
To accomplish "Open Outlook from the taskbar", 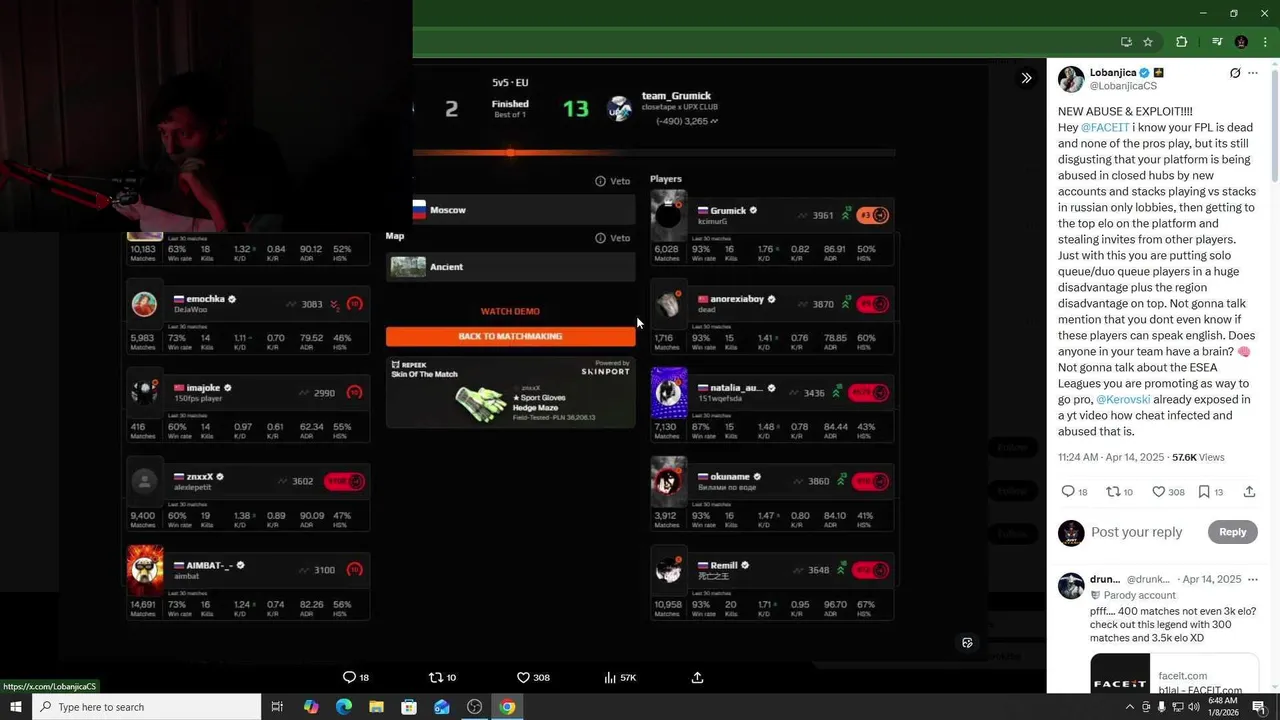I will coord(442,707).
